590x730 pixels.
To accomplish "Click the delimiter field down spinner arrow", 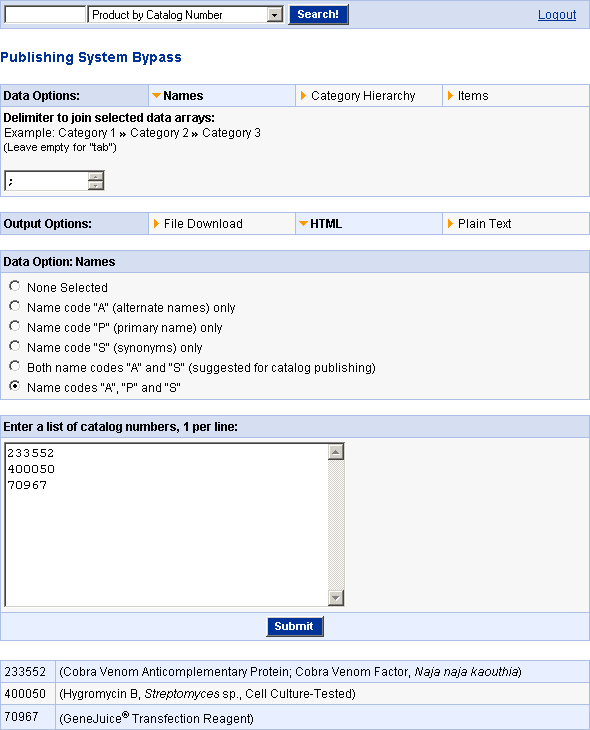I will point(95,185).
